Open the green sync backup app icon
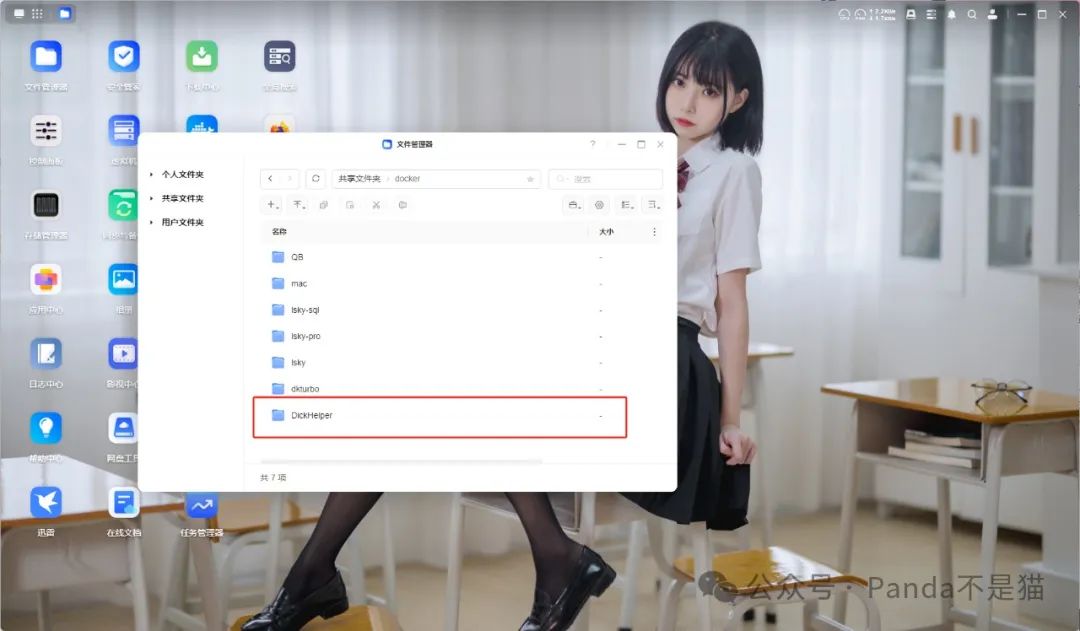1080x631 pixels. tap(123, 205)
